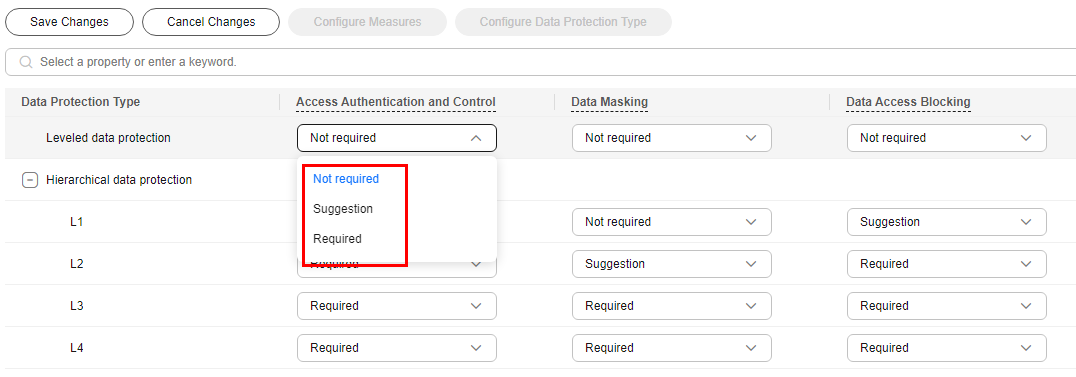Image resolution: width=1076 pixels, height=377 pixels.
Task: Click the Data Masking column header
Action: point(609,102)
